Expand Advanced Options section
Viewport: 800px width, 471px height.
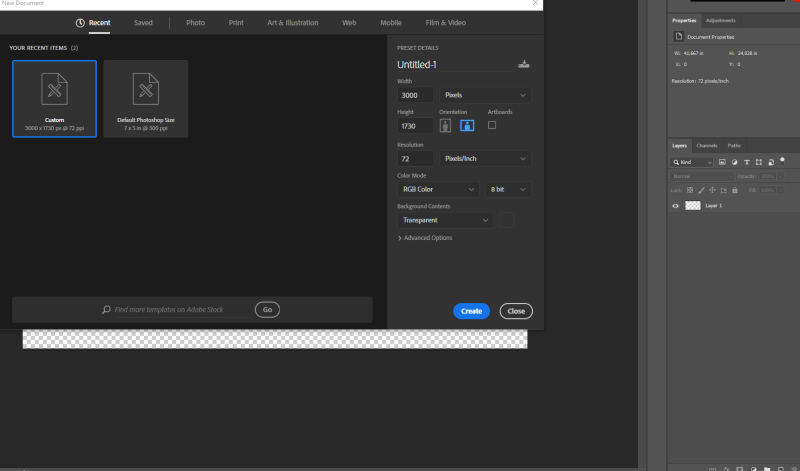426,238
